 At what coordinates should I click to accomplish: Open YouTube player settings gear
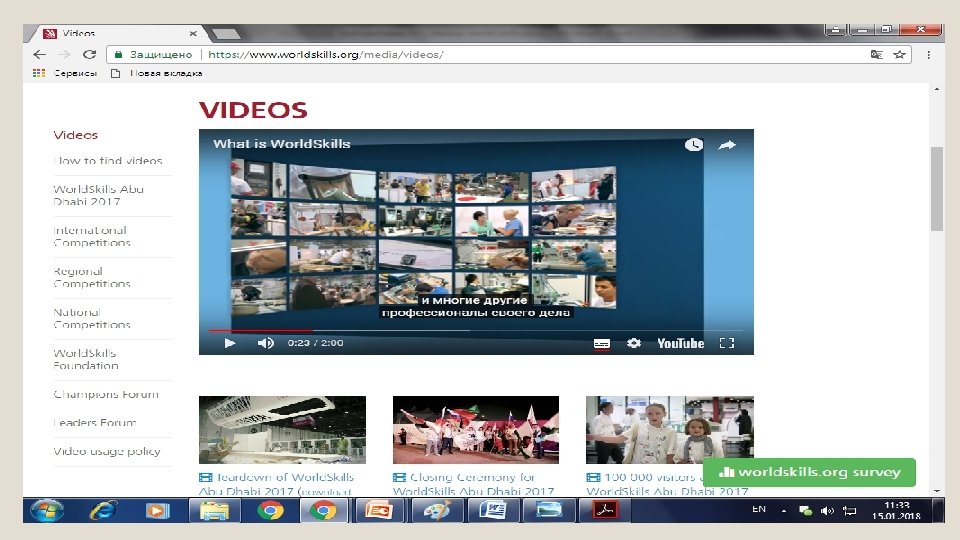tap(634, 343)
